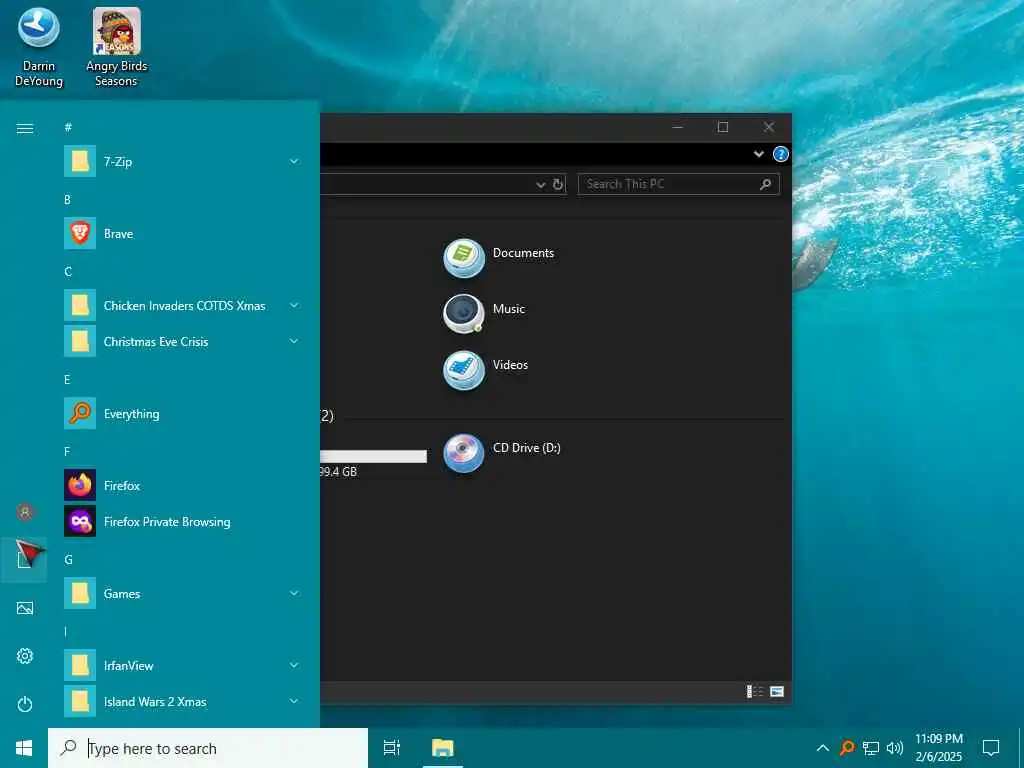Open the Island Wars 2 Xmas folder

(x=182, y=701)
